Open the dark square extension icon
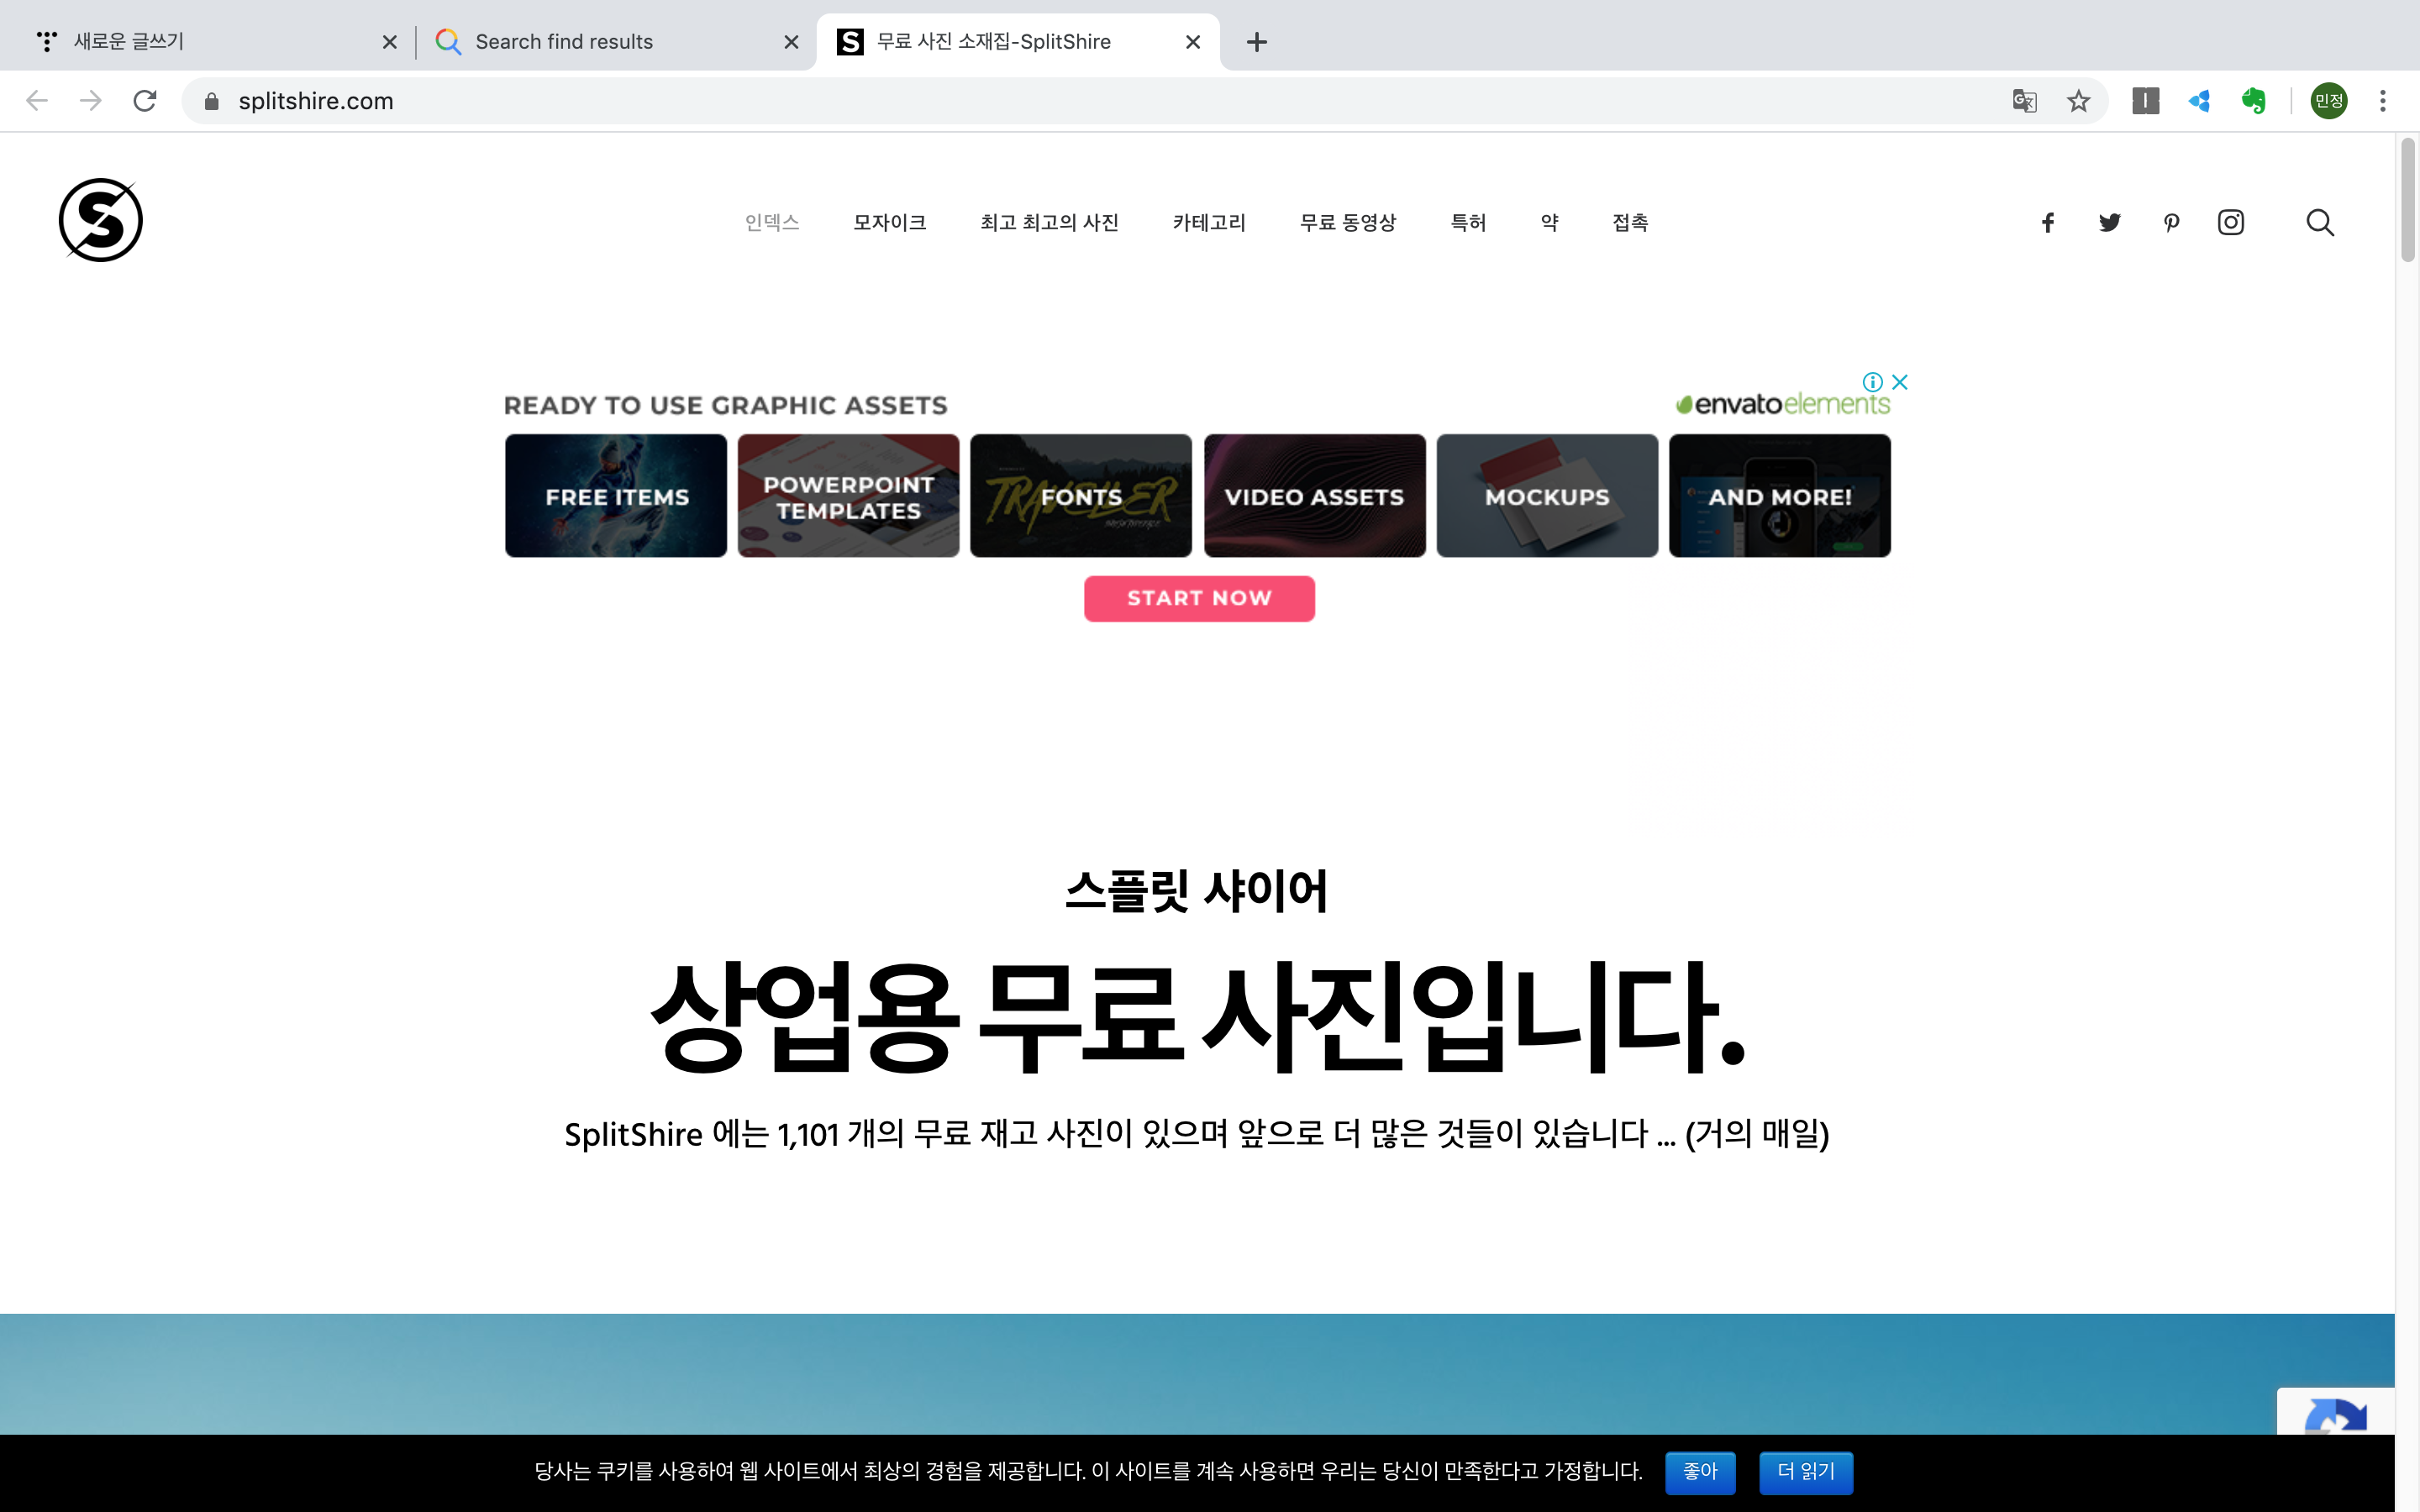 [x=2145, y=101]
